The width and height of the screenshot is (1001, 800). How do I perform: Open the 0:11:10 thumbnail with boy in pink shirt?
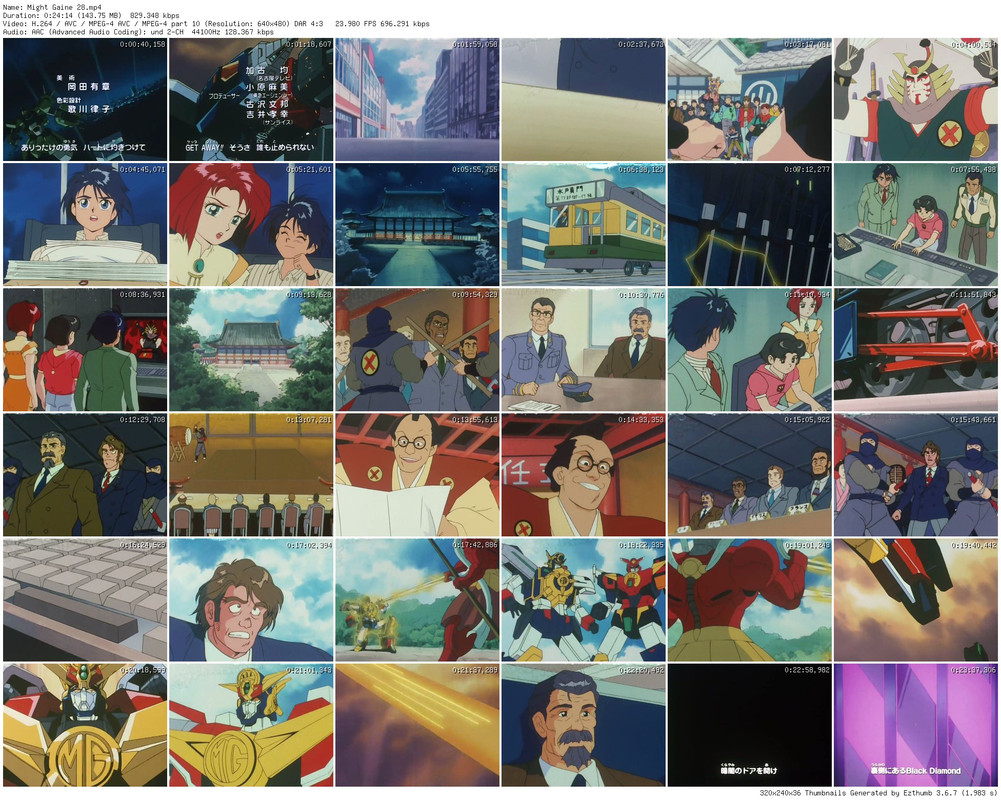click(749, 350)
